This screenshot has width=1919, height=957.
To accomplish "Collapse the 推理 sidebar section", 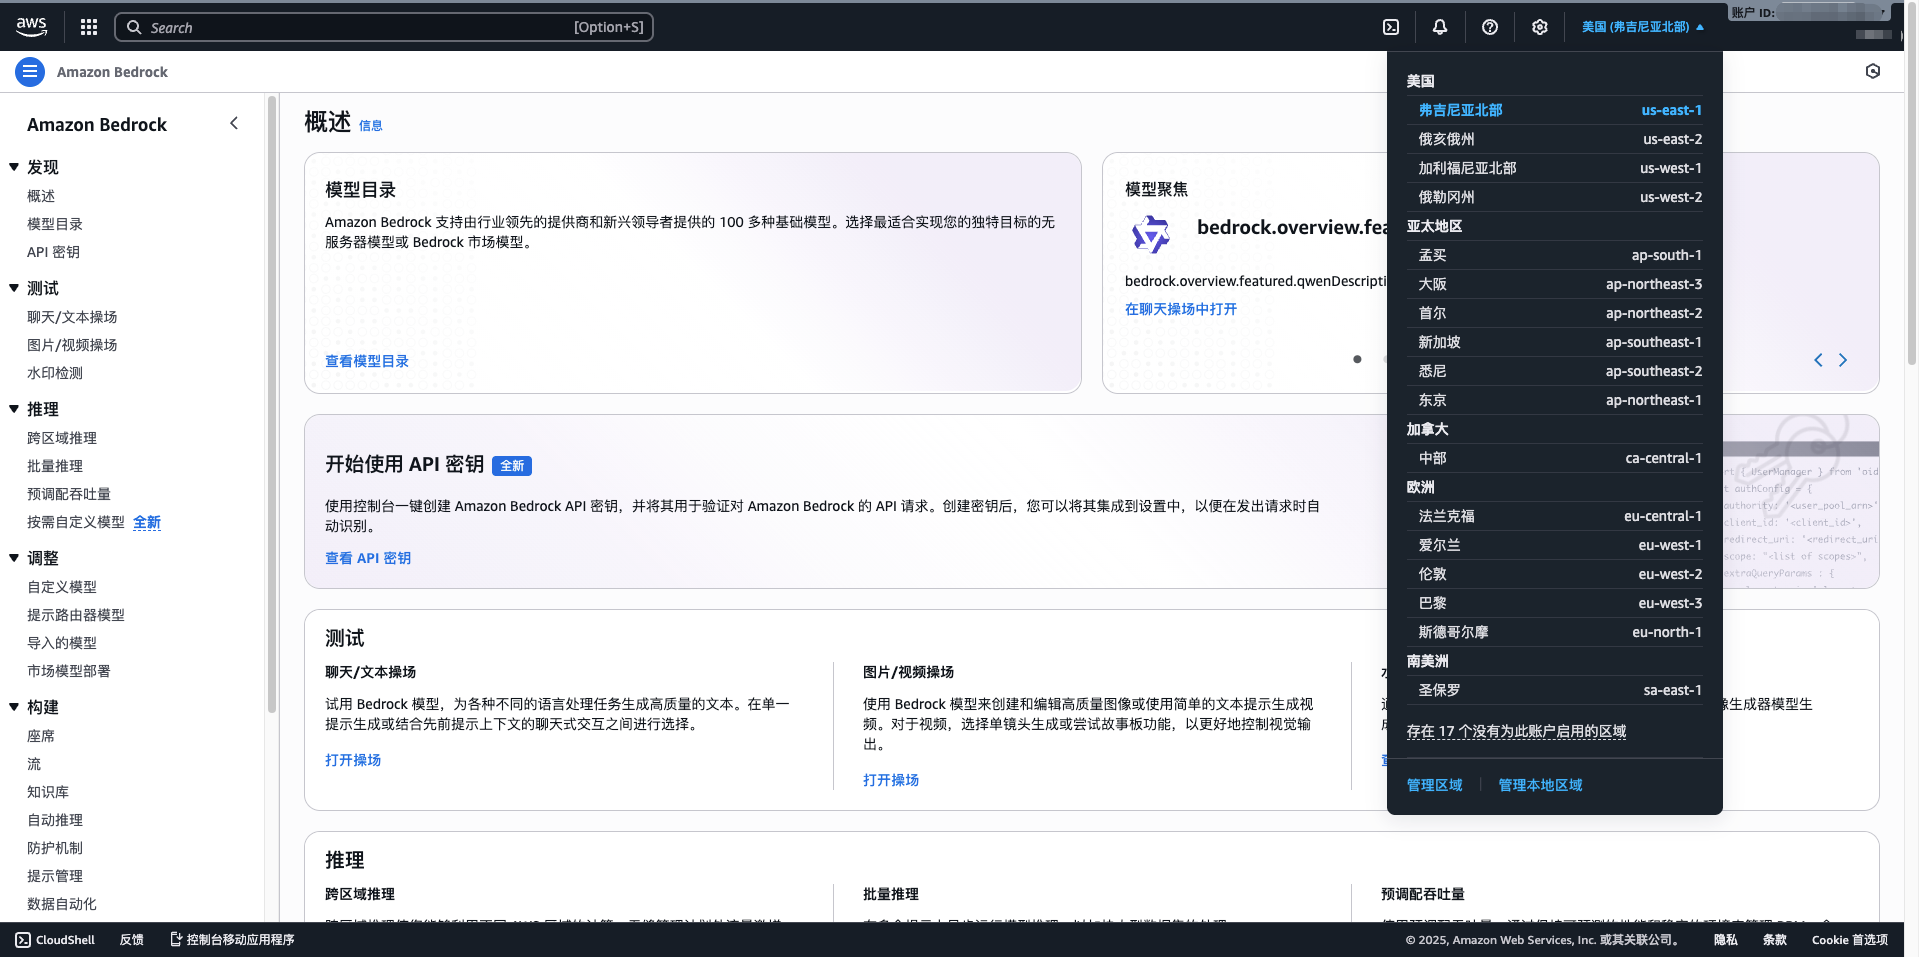I will click(14, 409).
